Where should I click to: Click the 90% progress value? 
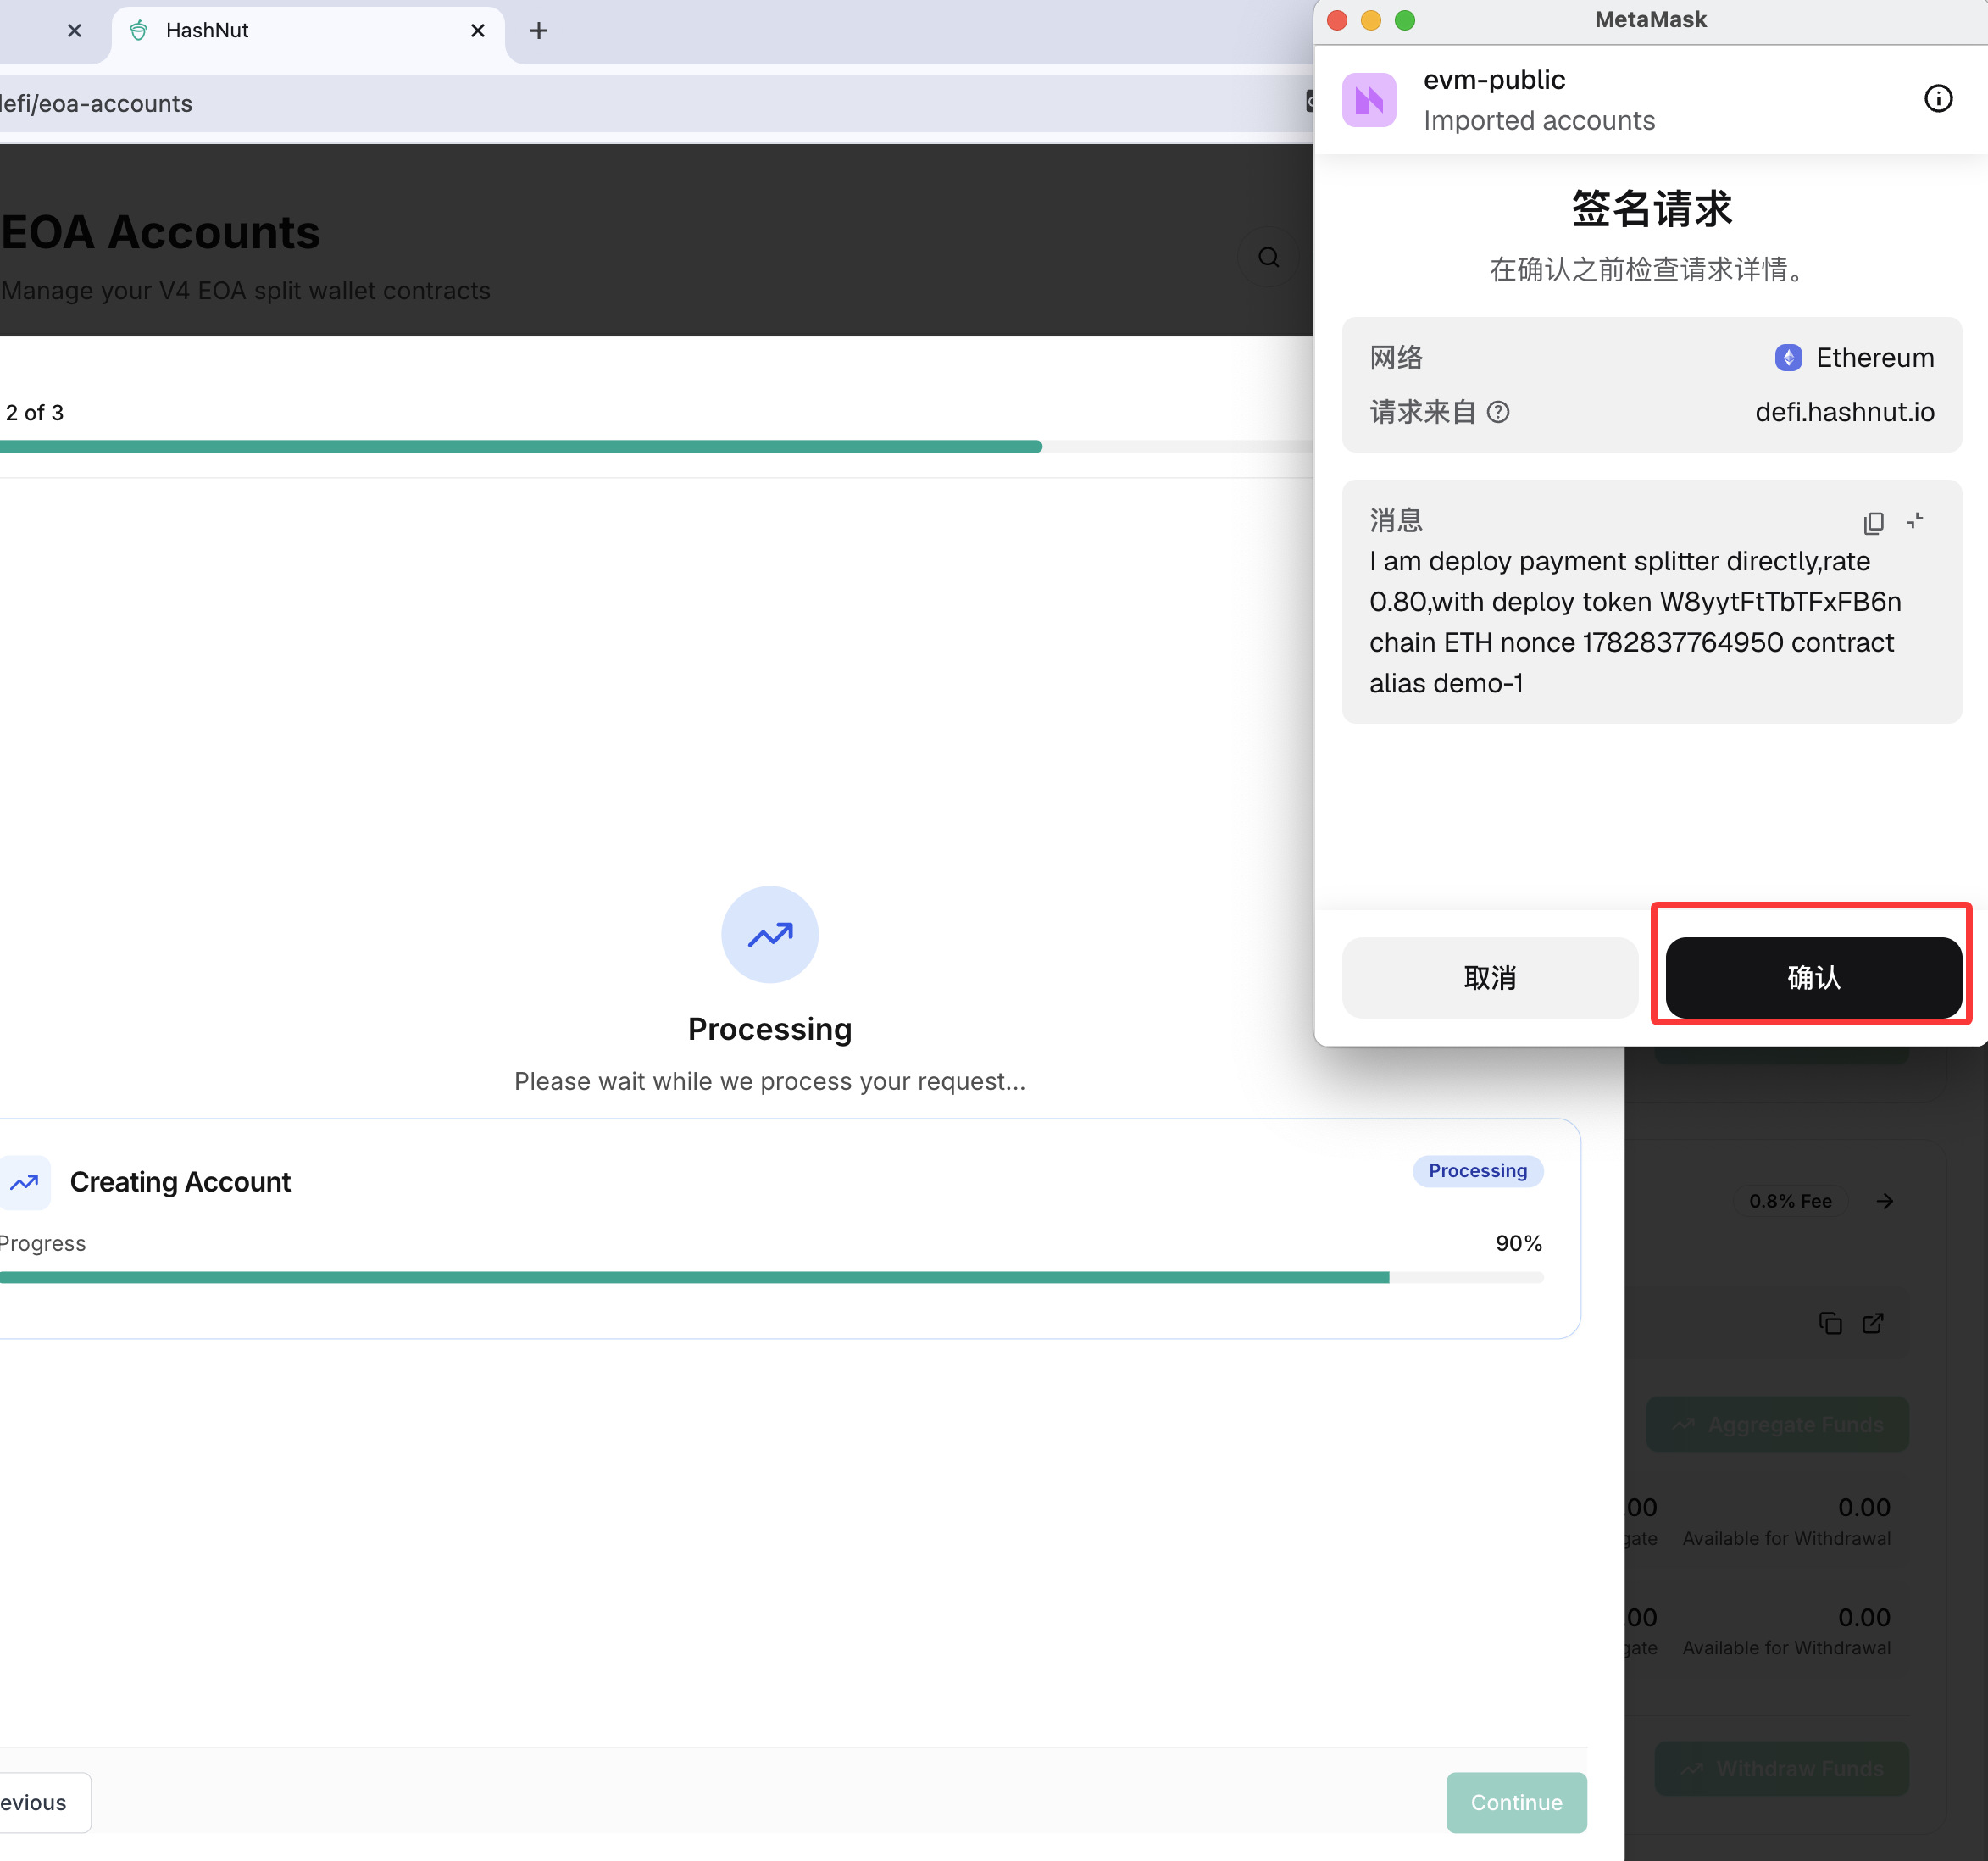1518,1243
